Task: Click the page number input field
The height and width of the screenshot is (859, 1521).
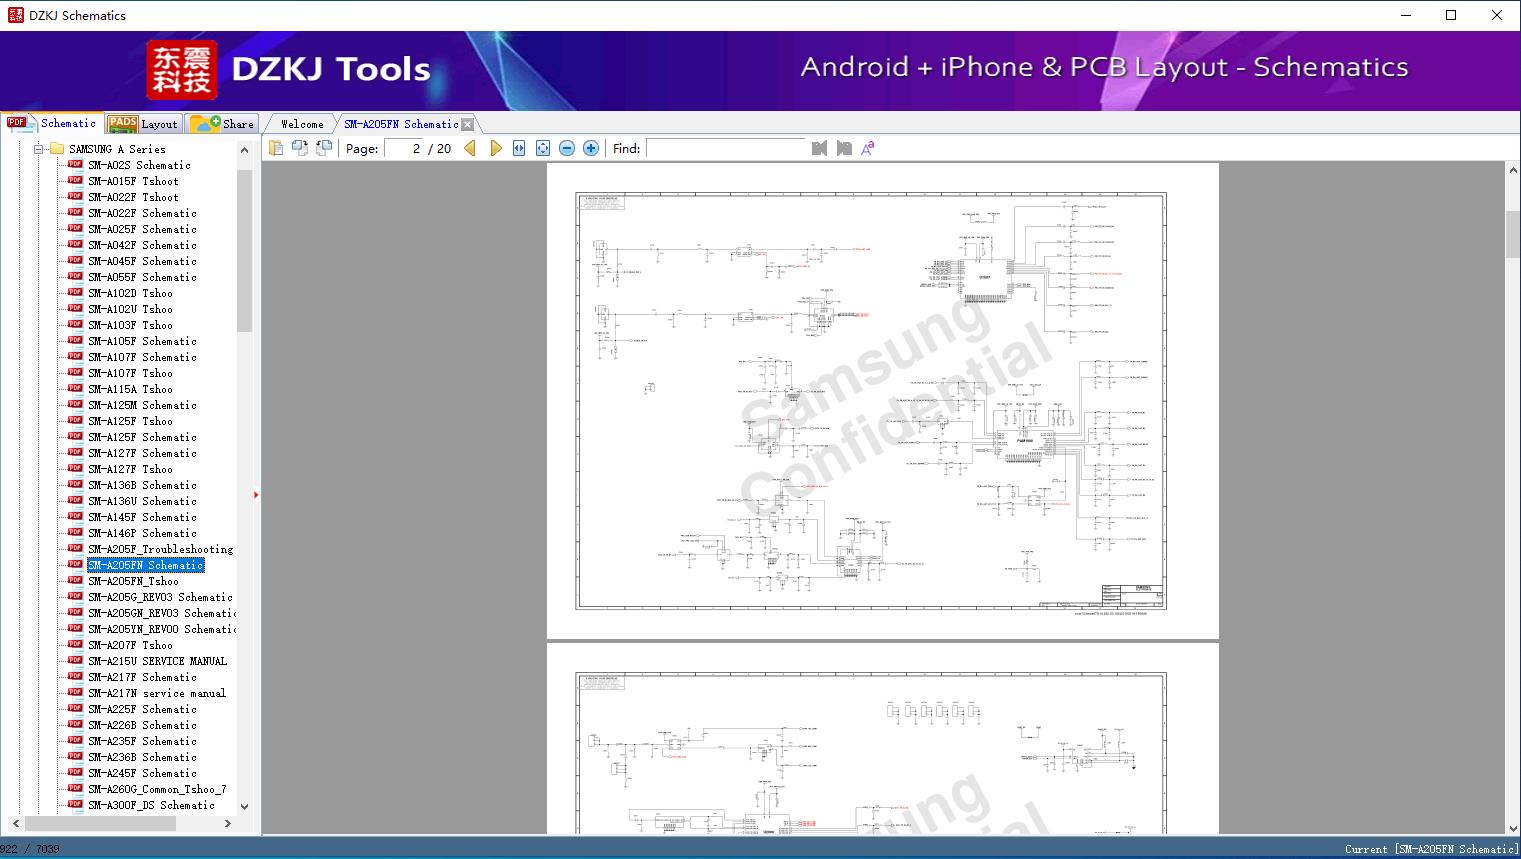Action: [403, 148]
